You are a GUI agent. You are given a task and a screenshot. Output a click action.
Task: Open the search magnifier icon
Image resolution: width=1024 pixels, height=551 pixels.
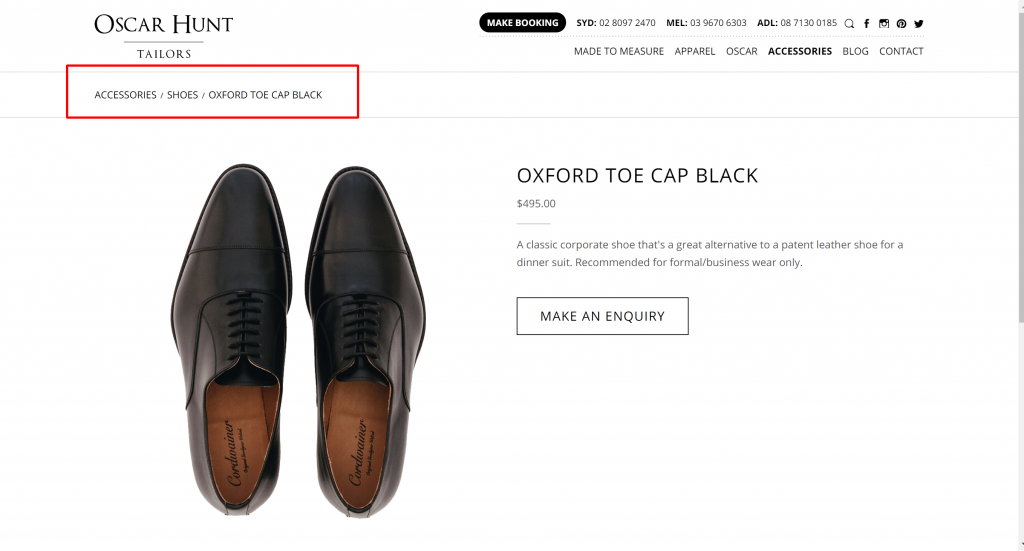pos(849,23)
